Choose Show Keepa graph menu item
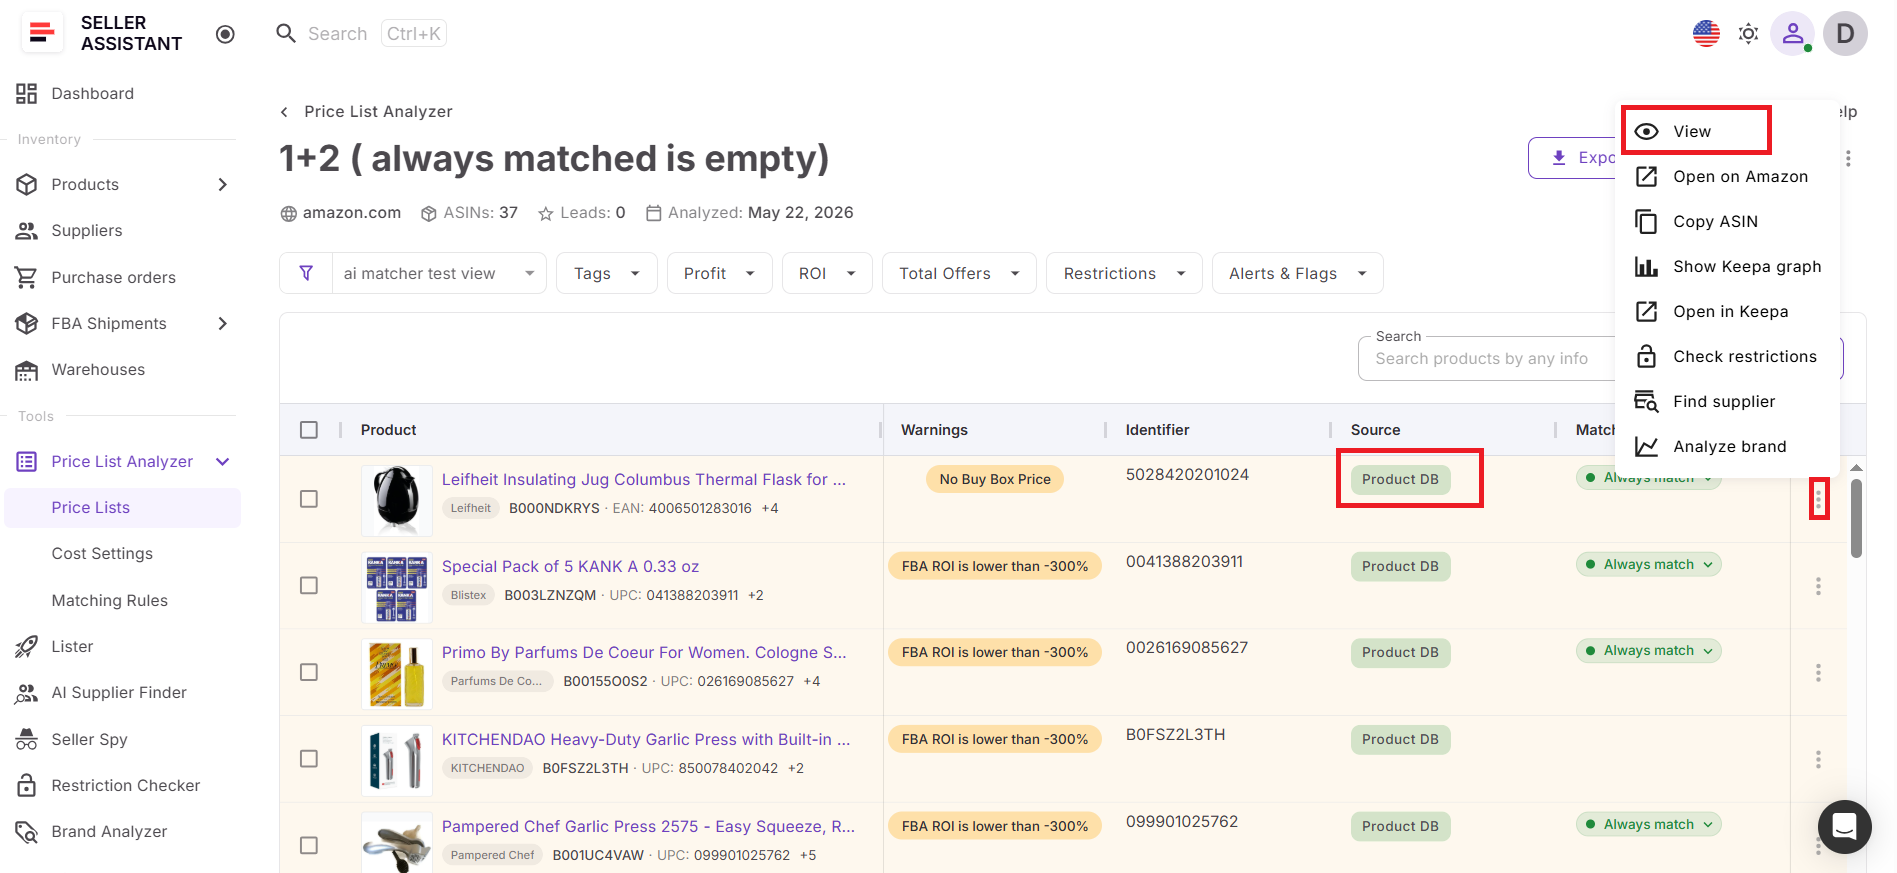Viewport: 1897px width, 873px height. (1727, 266)
